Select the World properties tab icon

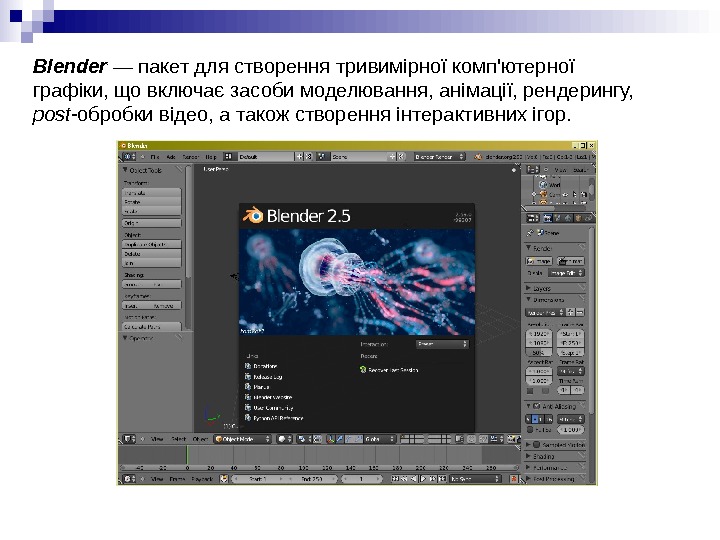click(x=568, y=218)
